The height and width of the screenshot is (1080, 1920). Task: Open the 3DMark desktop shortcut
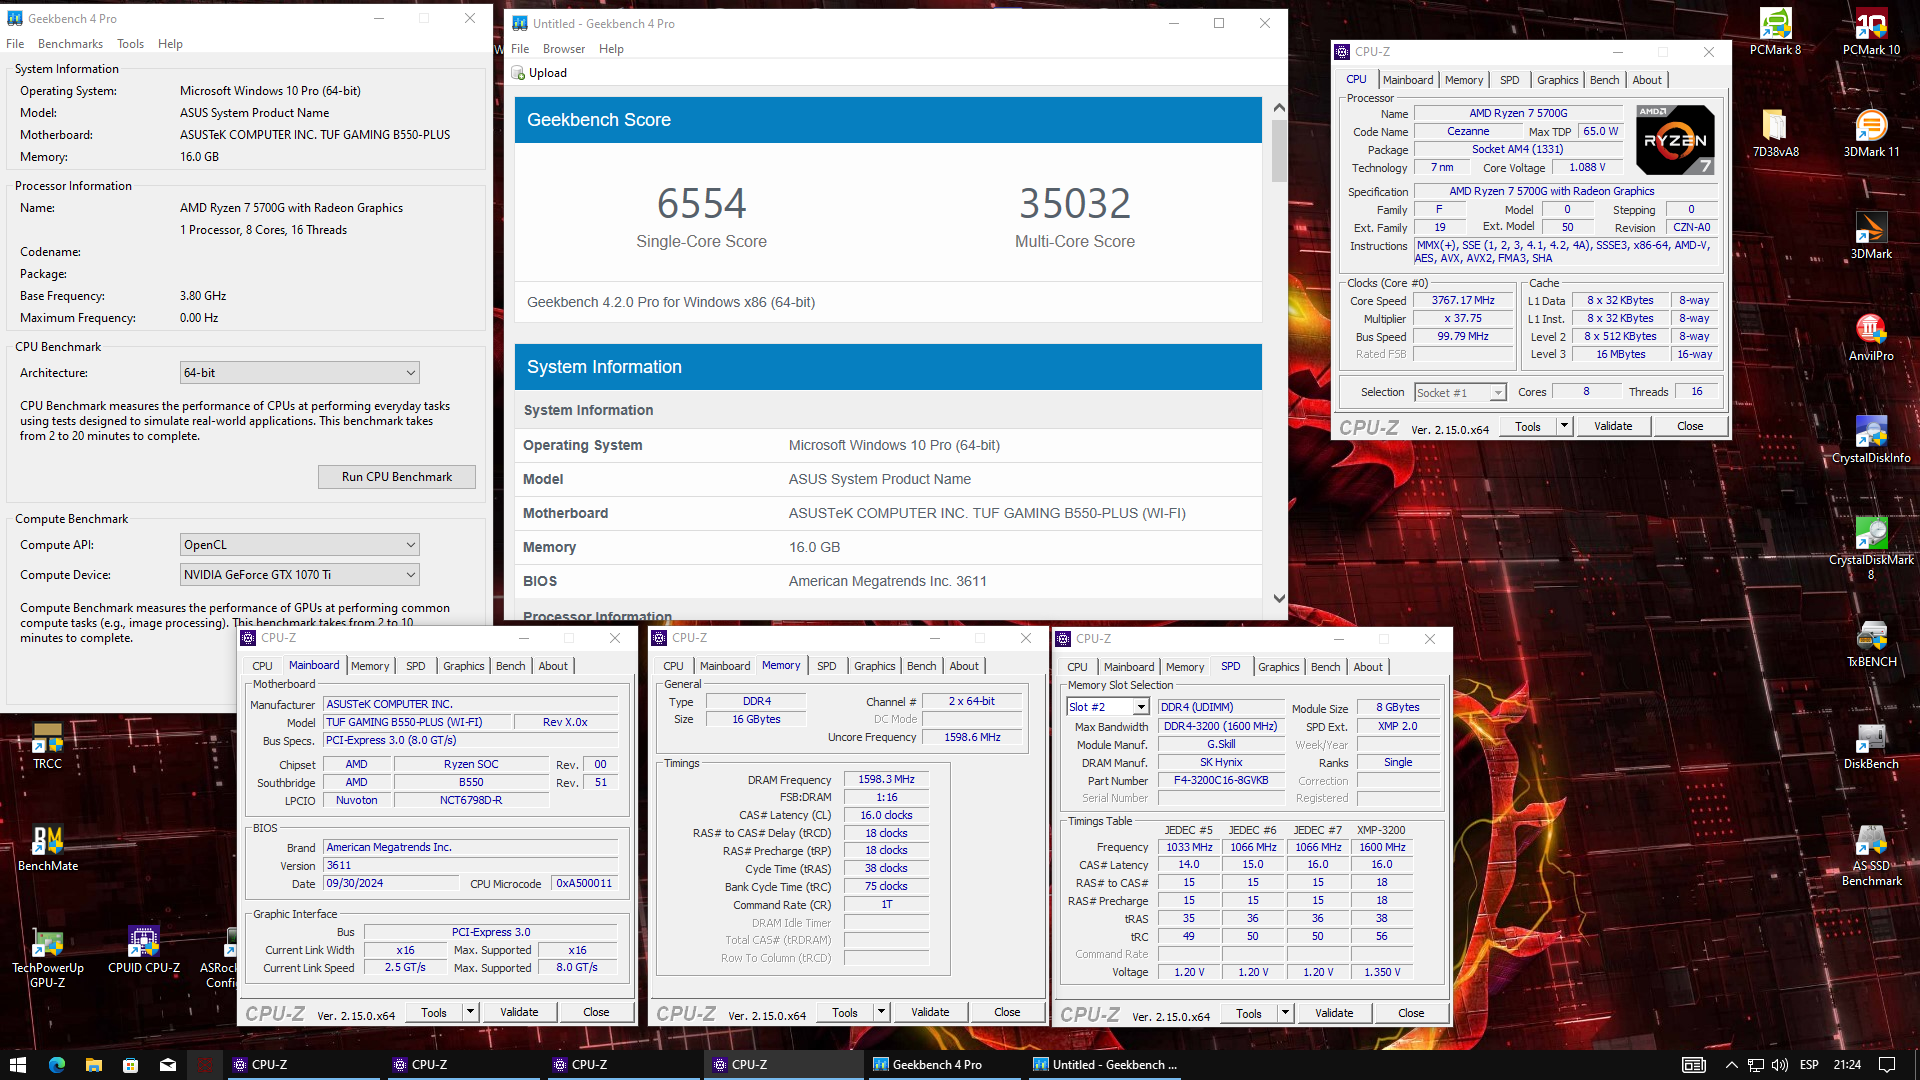[x=1871, y=235]
